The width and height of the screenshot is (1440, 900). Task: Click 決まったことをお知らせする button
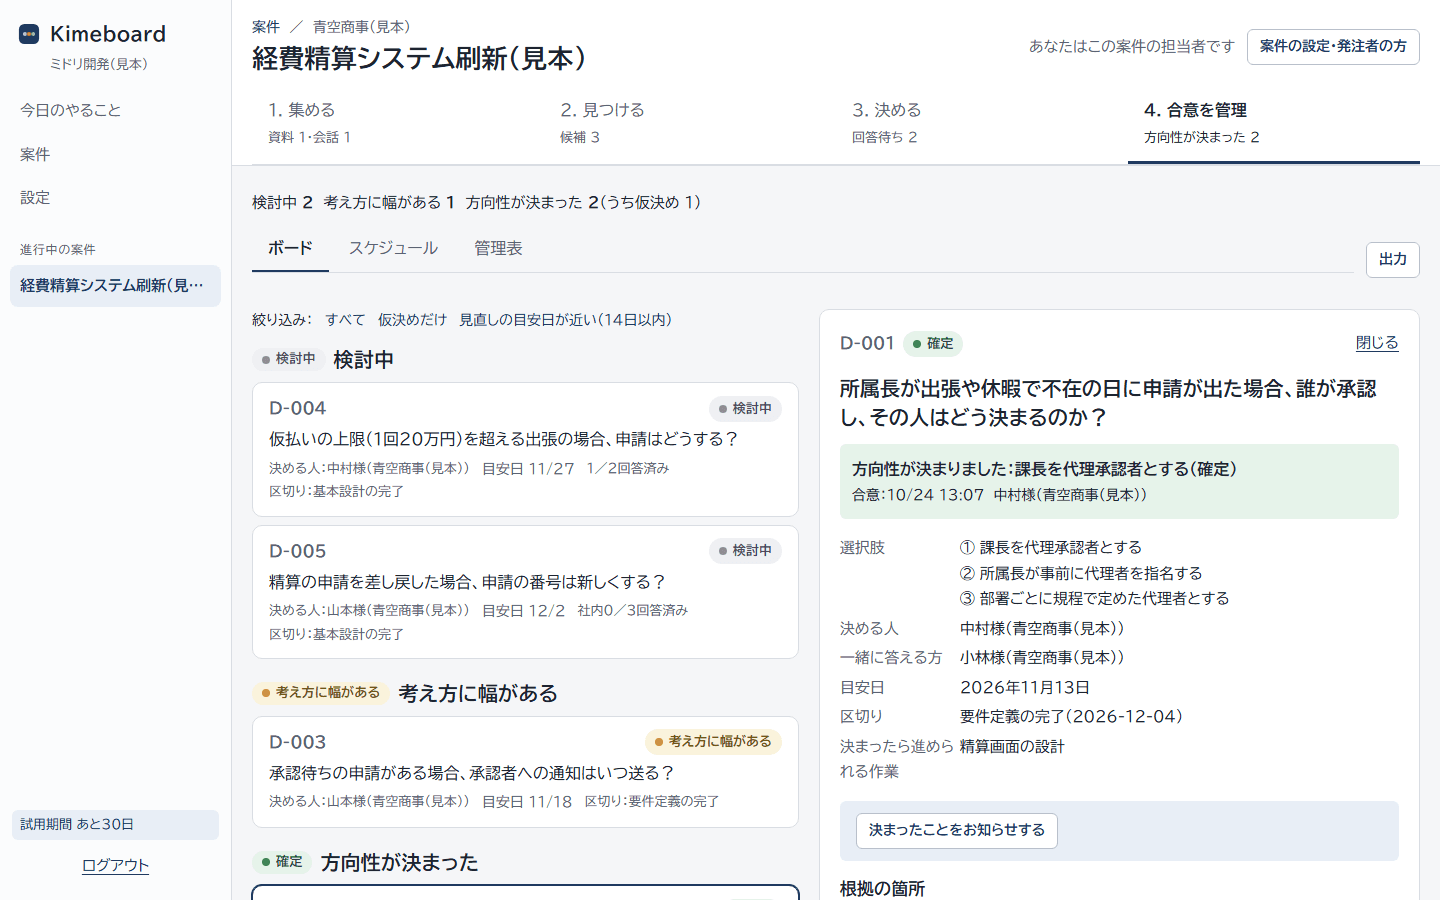[957, 831]
